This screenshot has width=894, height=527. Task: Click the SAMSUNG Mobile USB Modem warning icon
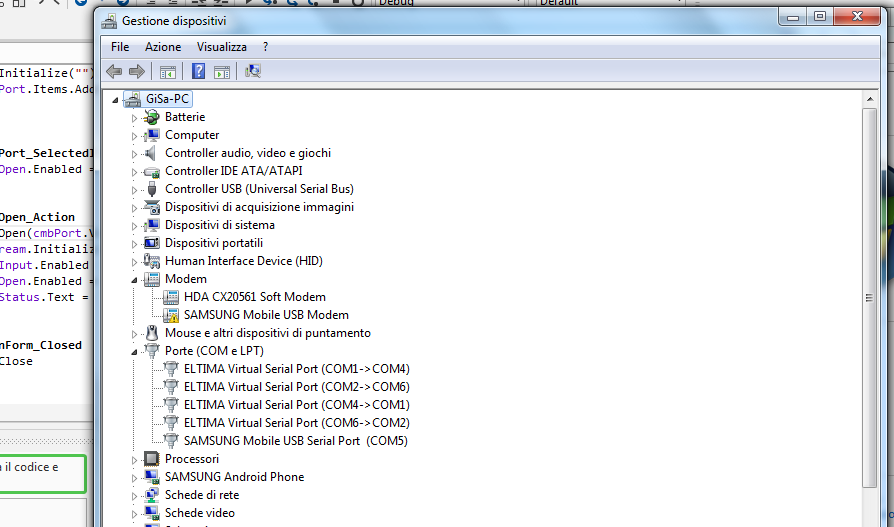170,315
